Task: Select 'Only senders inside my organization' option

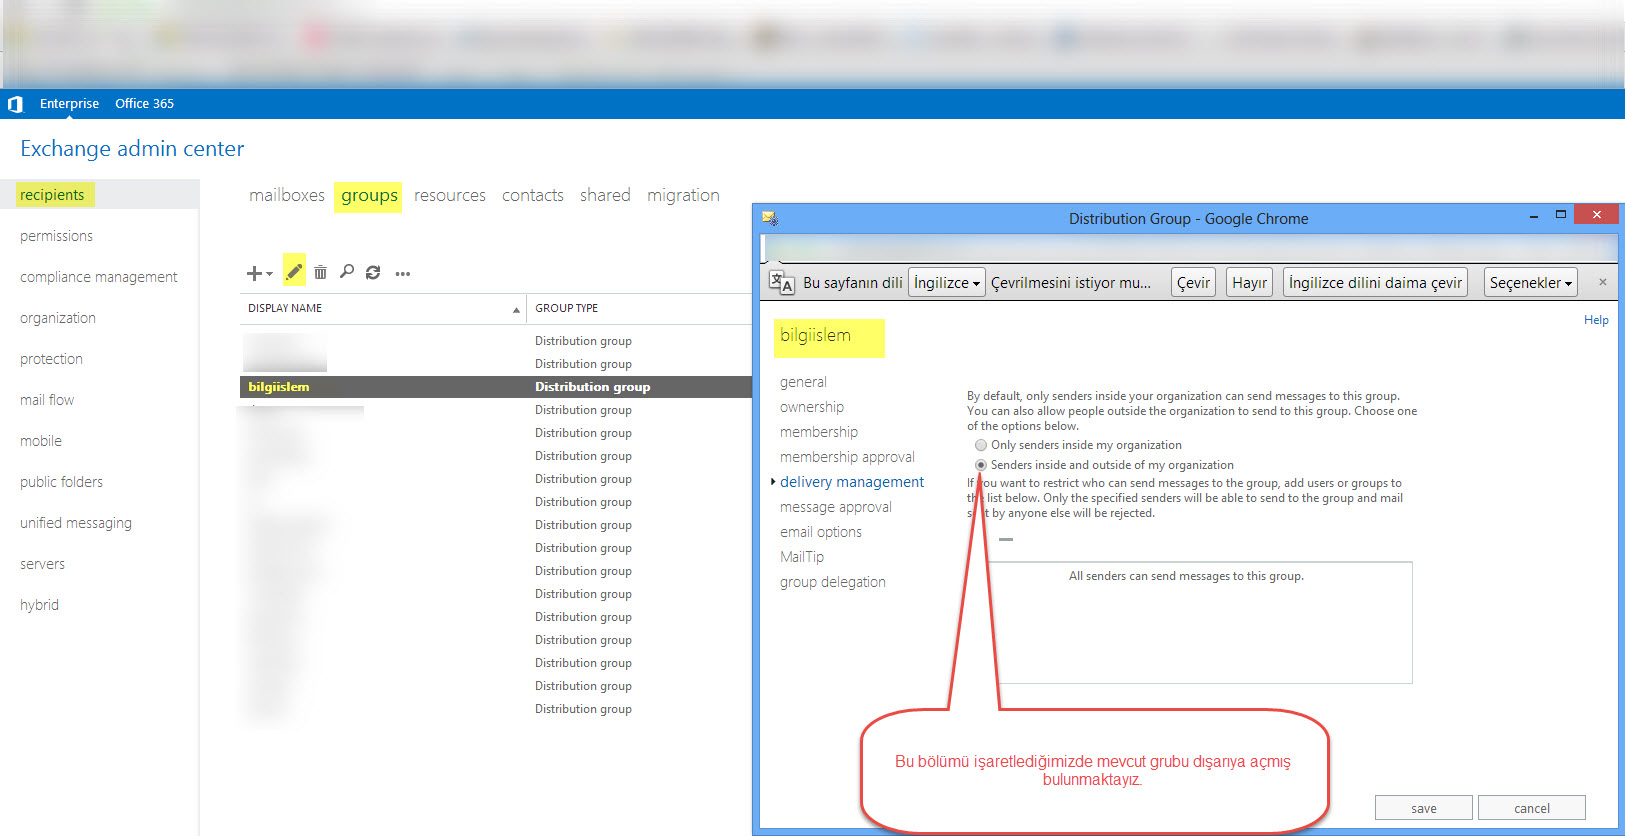Action: (x=981, y=445)
